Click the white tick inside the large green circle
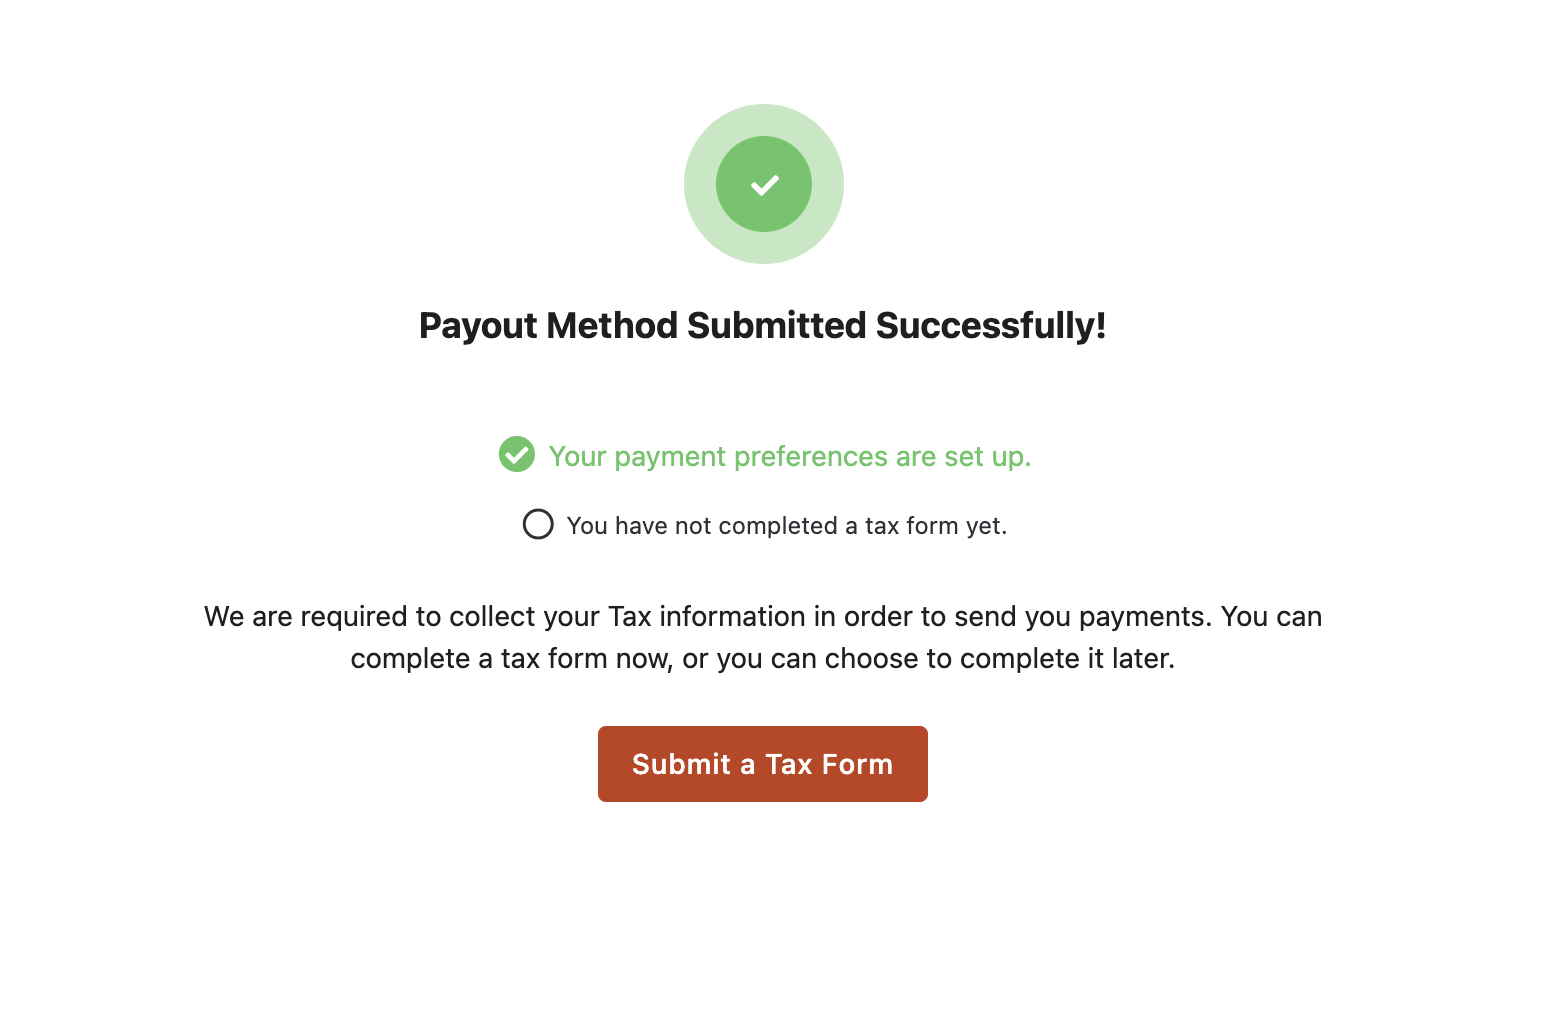Viewport: 1548px width, 1018px height. click(x=765, y=185)
